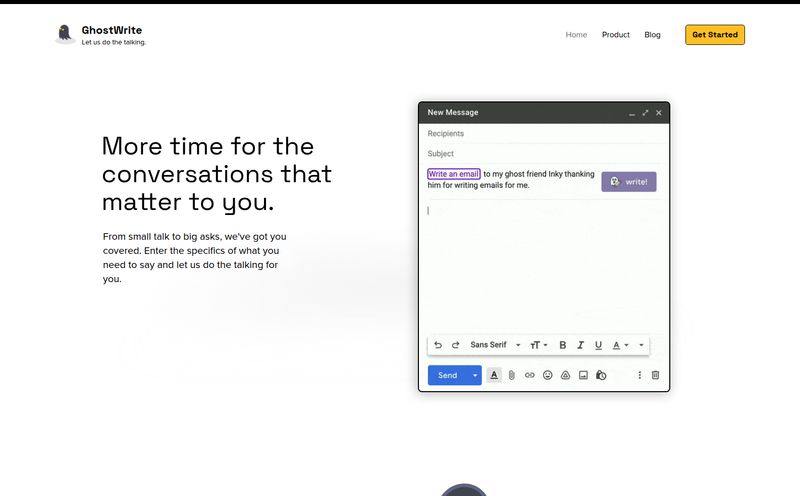
Task: Toggle formatting options A icon
Action: [494, 375]
